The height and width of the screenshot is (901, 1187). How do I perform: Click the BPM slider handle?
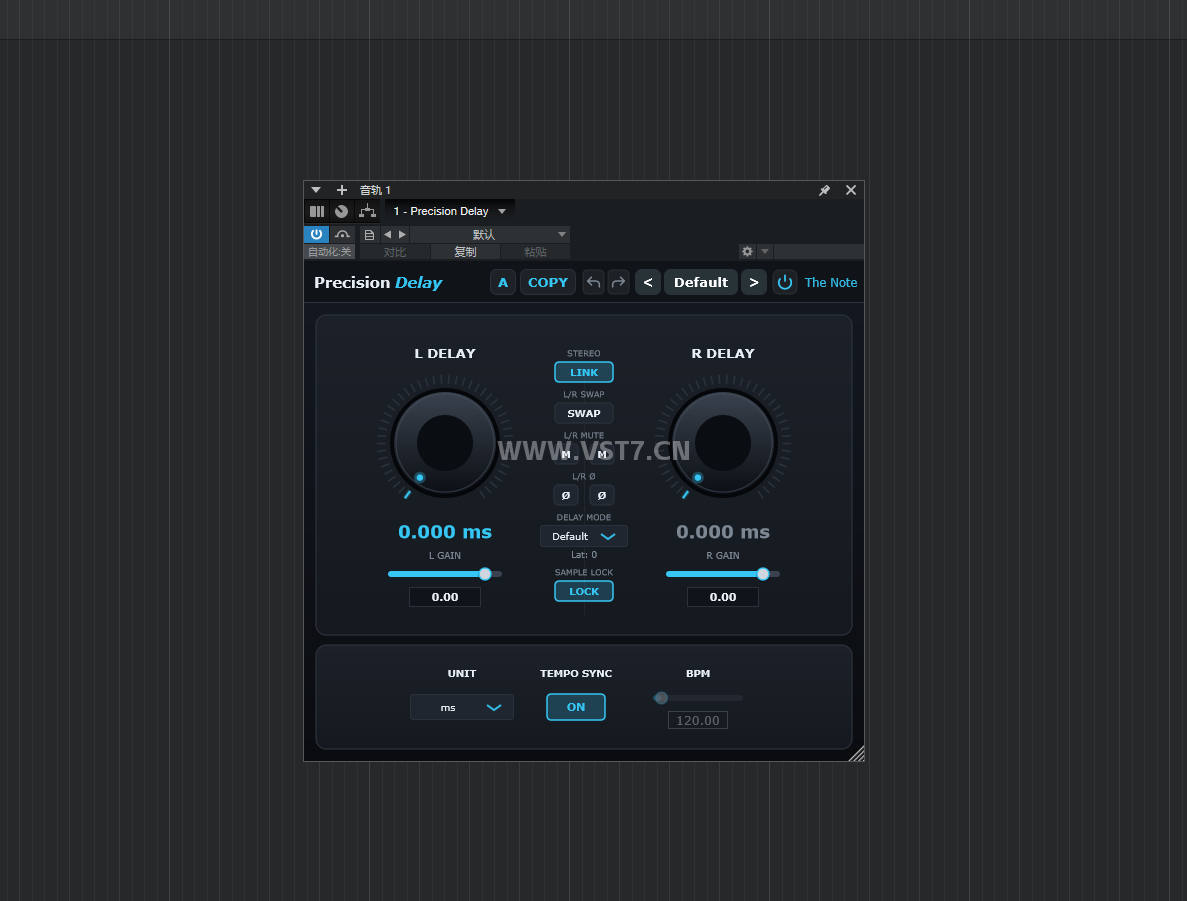tap(661, 697)
